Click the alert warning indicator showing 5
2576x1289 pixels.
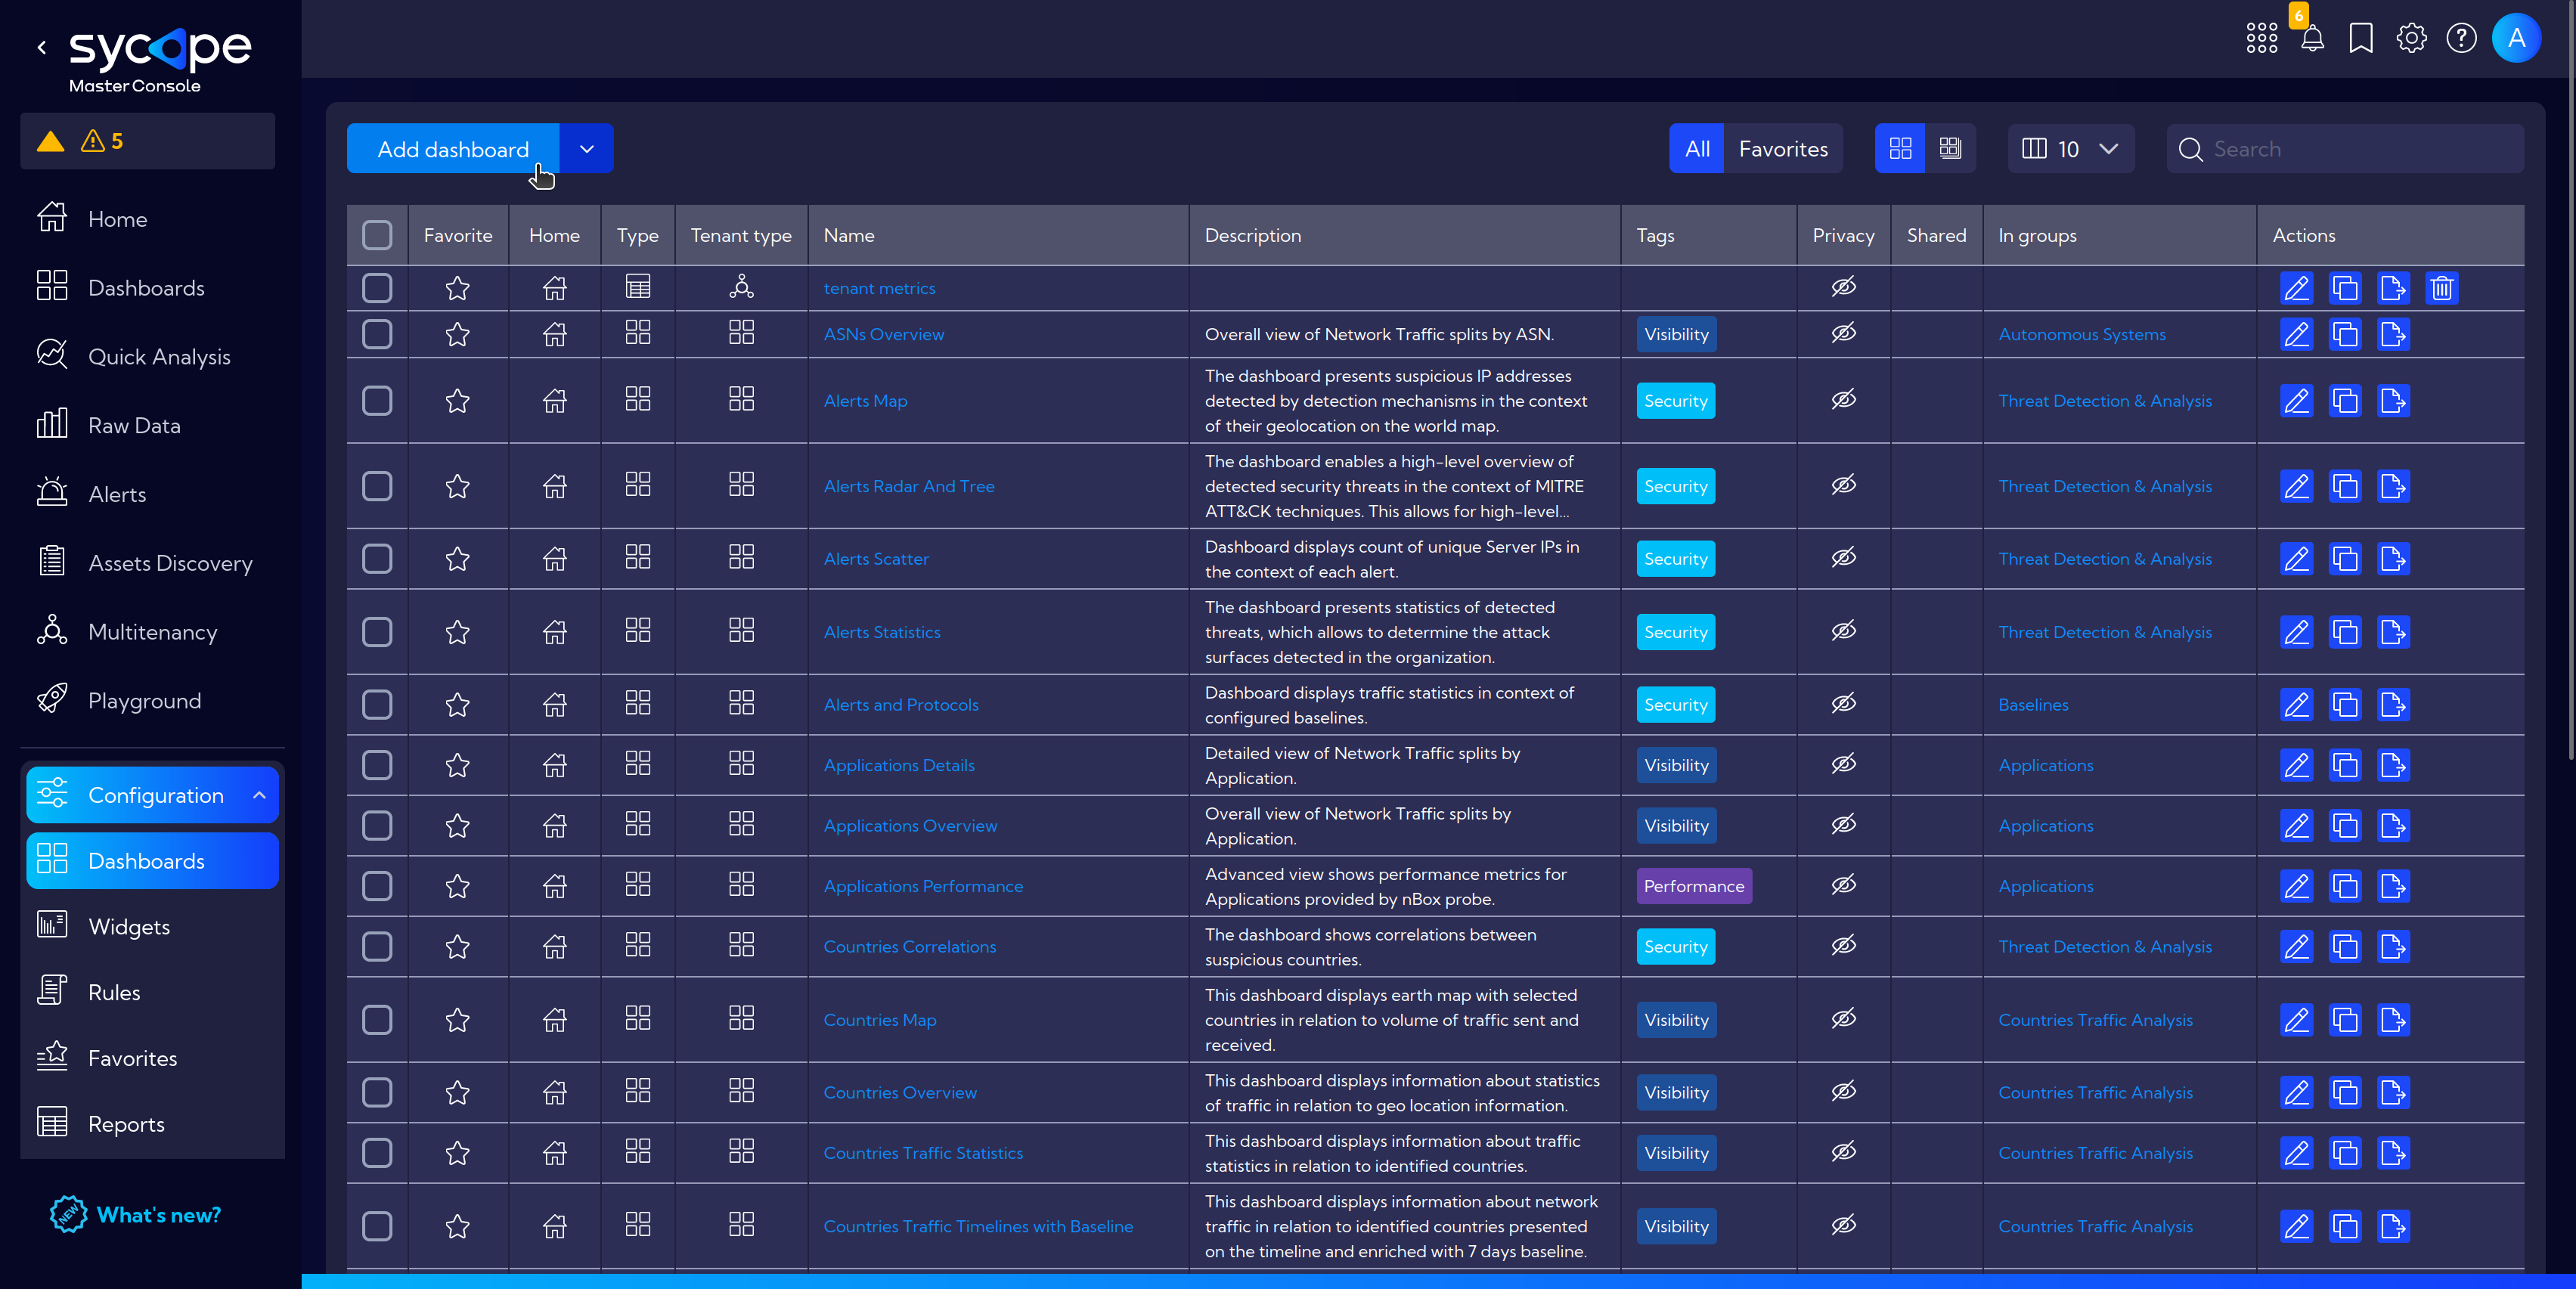coord(102,141)
